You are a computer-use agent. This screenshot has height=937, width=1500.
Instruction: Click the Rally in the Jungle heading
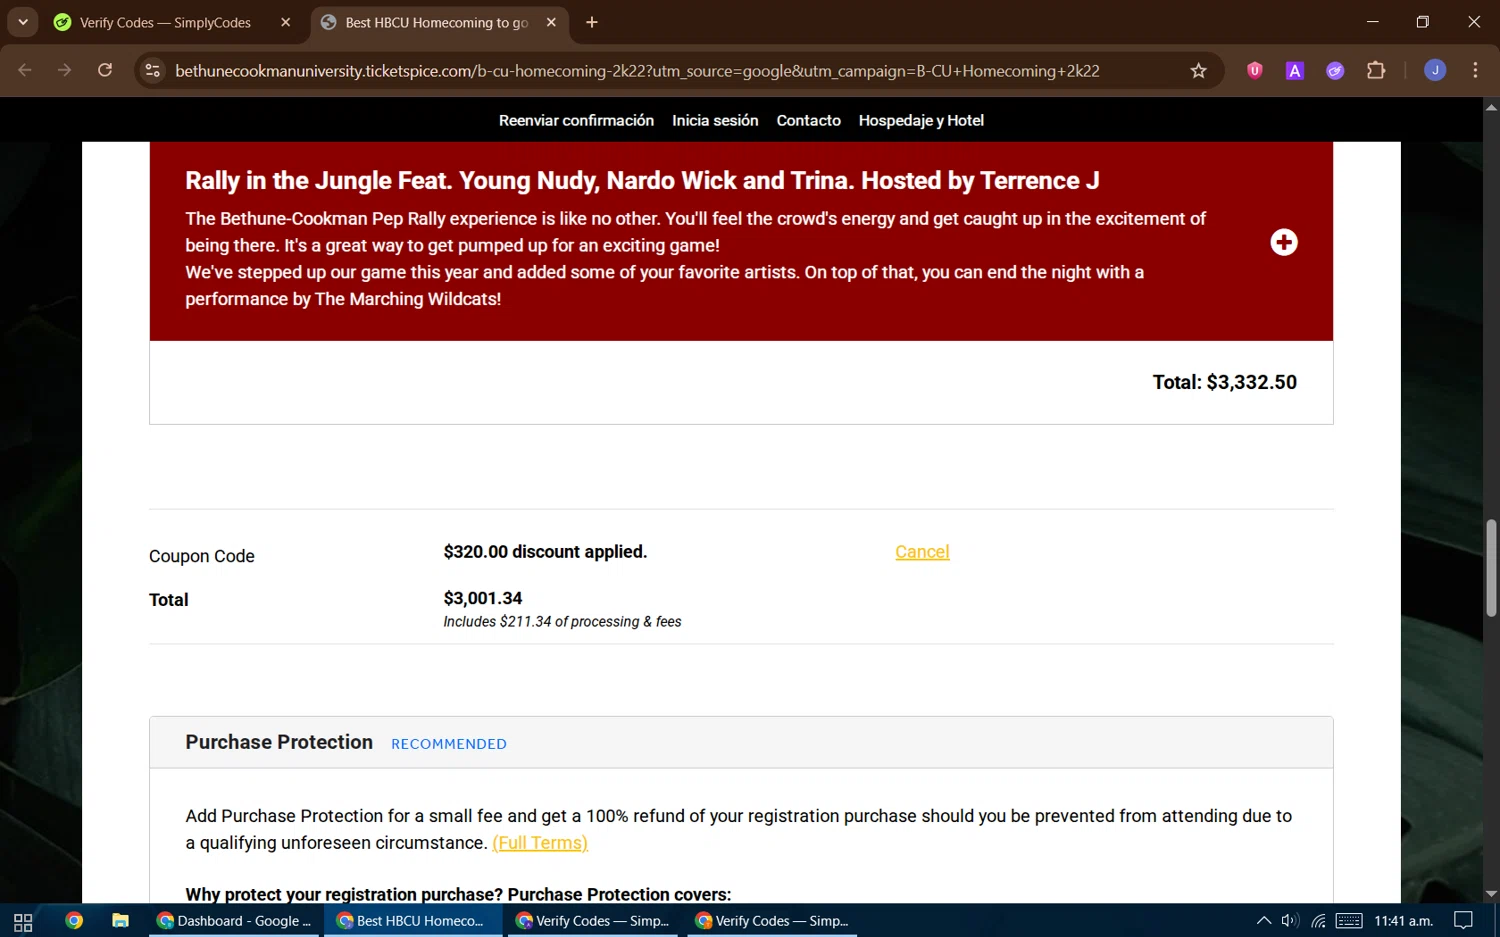pos(642,181)
